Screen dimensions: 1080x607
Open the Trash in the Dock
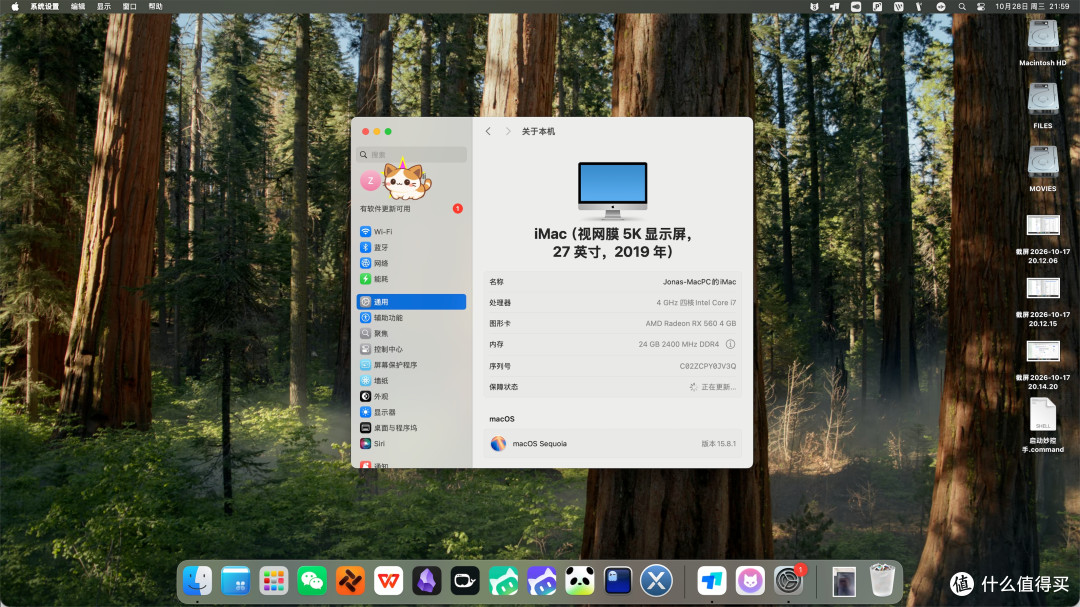pyautogui.click(x=882, y=579)
